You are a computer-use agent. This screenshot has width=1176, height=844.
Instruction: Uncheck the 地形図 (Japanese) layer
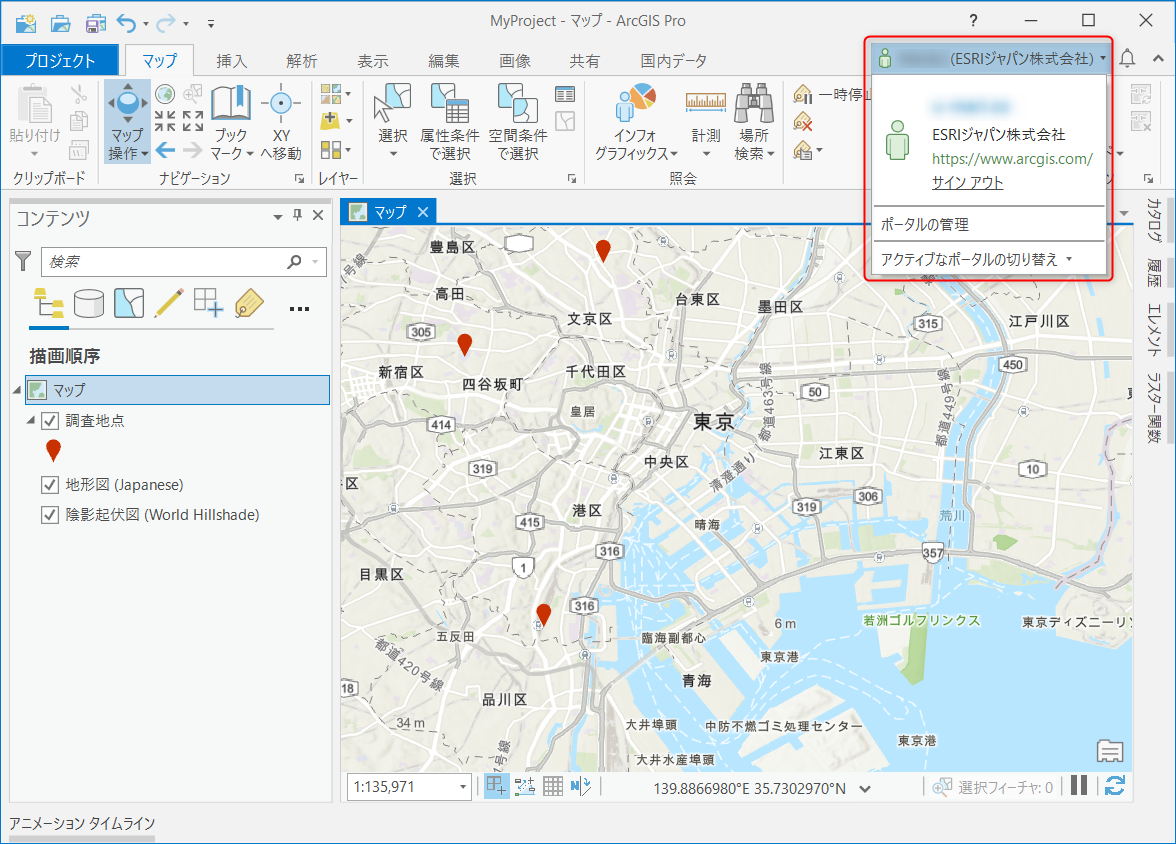click(x=50, y=485)
